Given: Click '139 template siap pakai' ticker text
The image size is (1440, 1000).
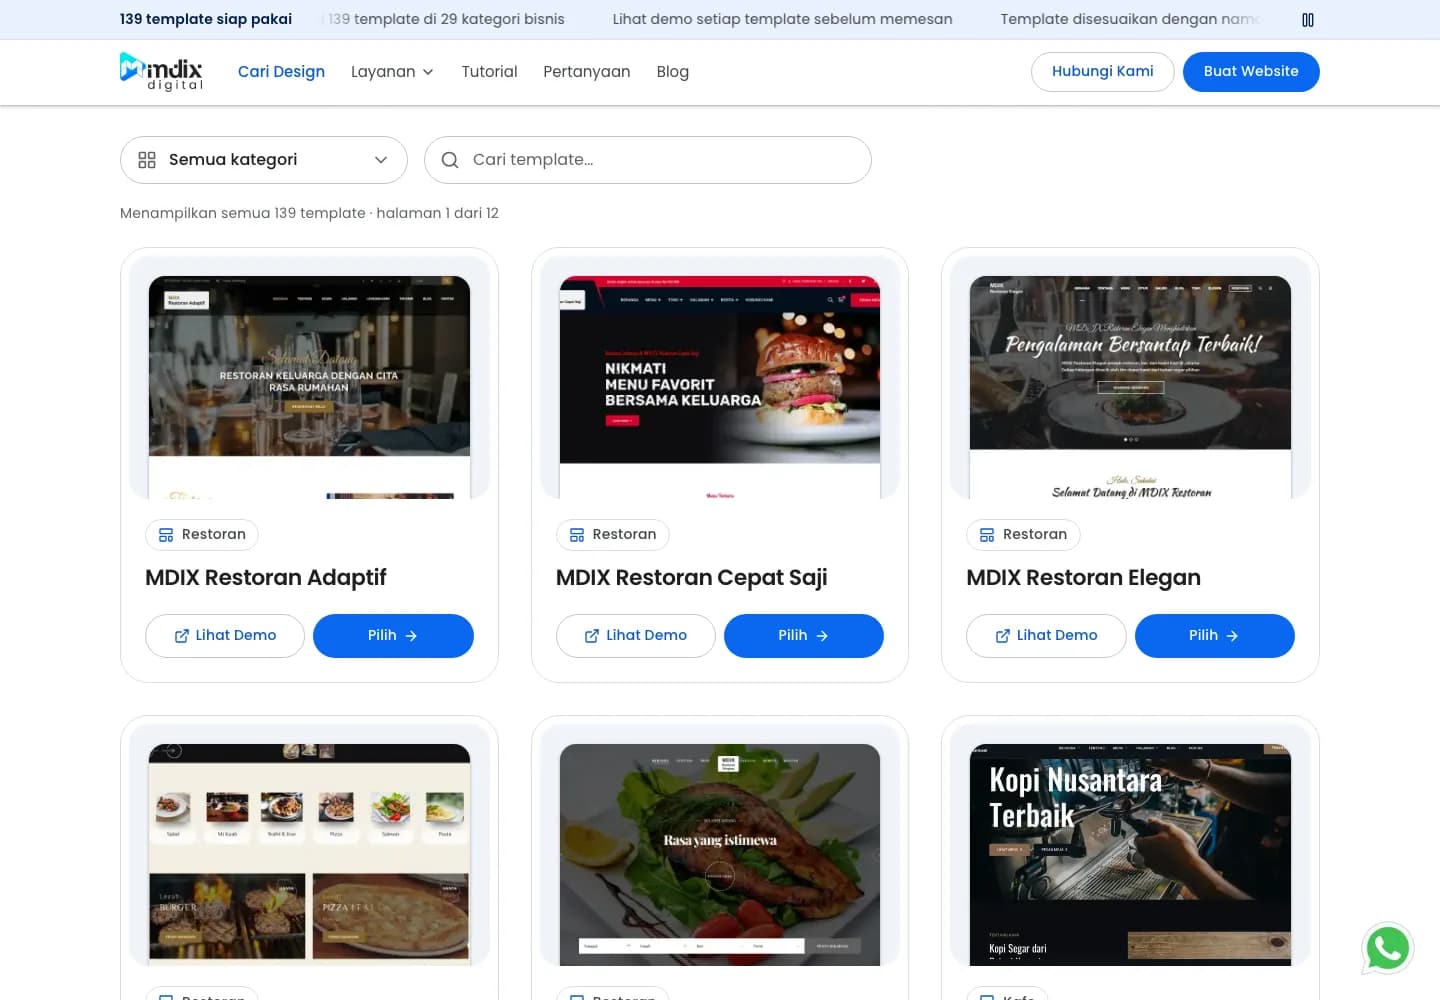Looking at the screenshot, I should pos(206,19).
